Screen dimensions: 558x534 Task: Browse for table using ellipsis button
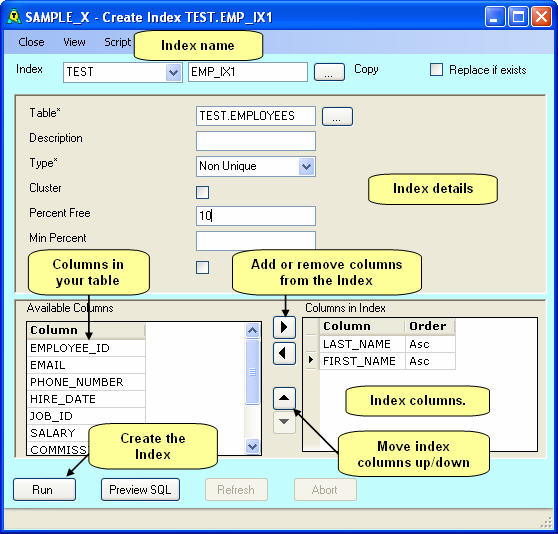pos(337,116)
